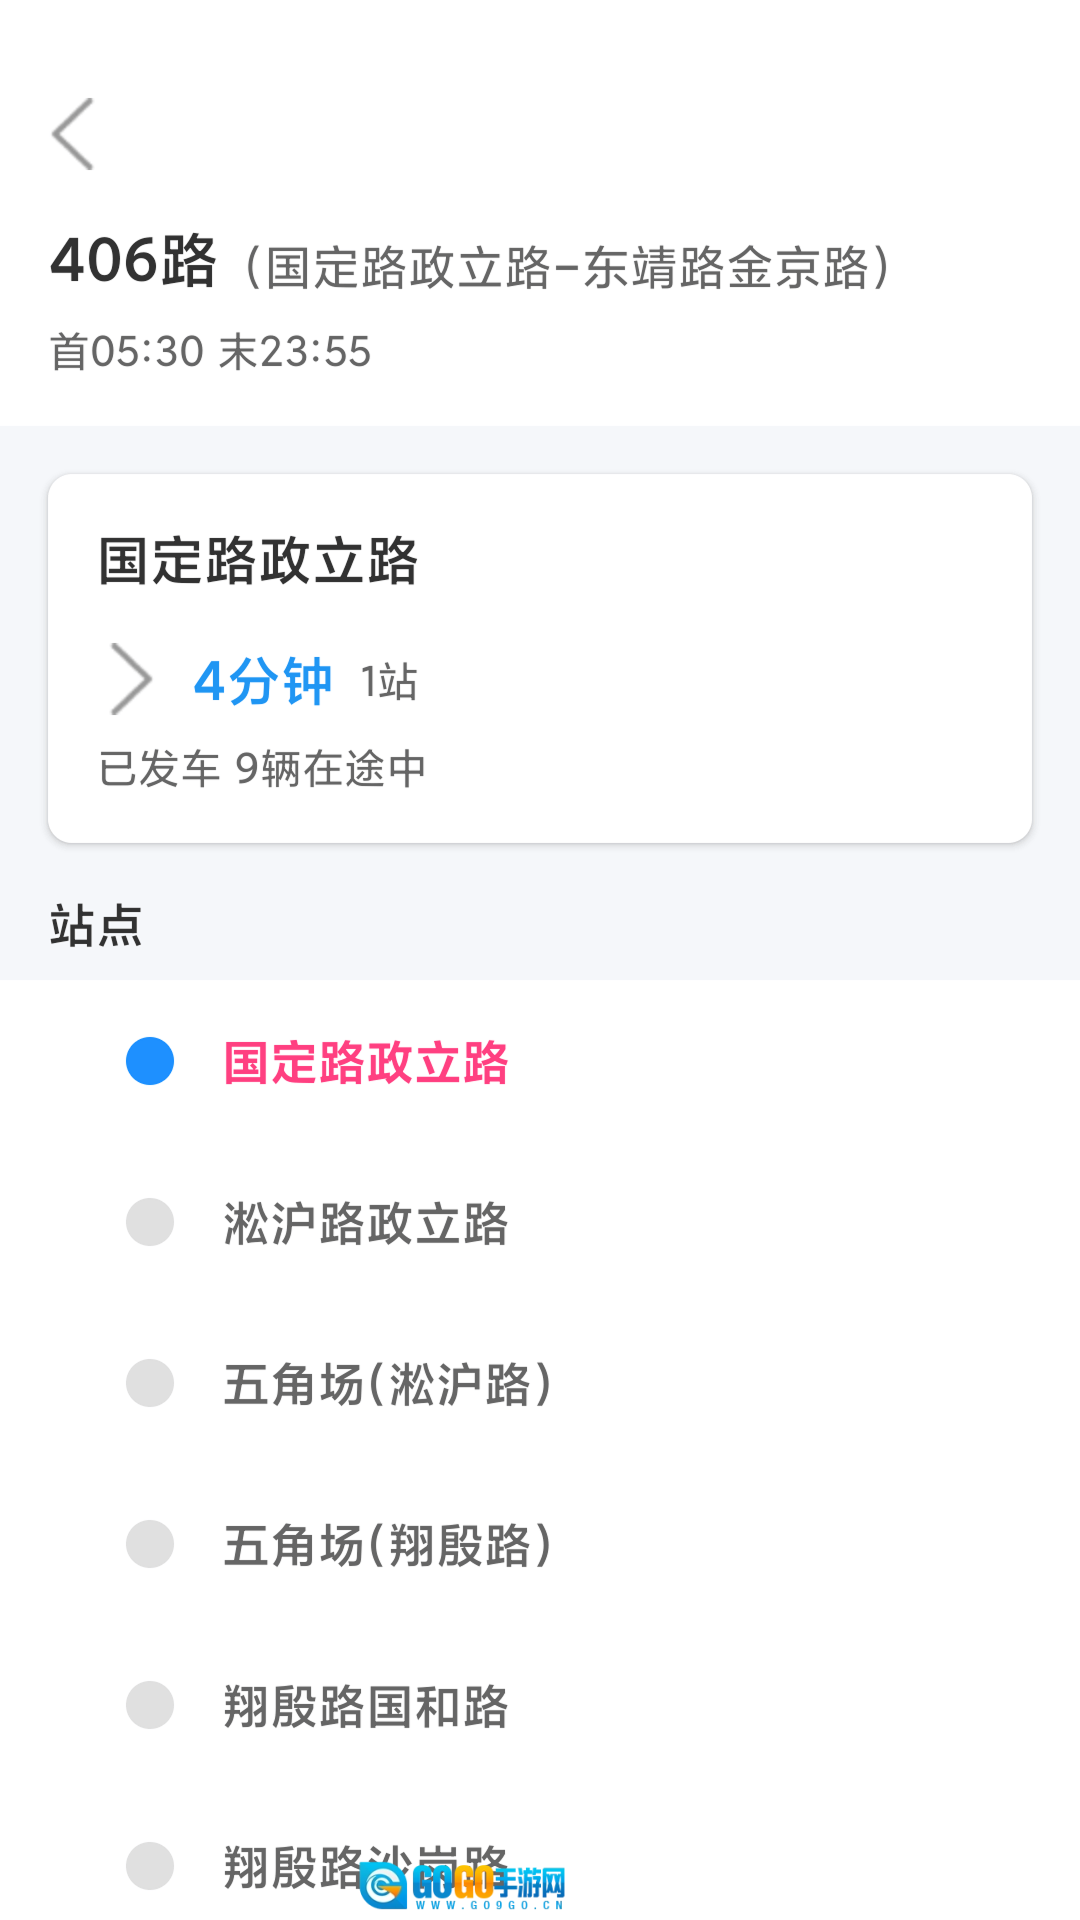Select gray dot for 翔殷路国和路 stop
The height and width of the screenshot is (1920, 1080).
(x=150, y=1705)
